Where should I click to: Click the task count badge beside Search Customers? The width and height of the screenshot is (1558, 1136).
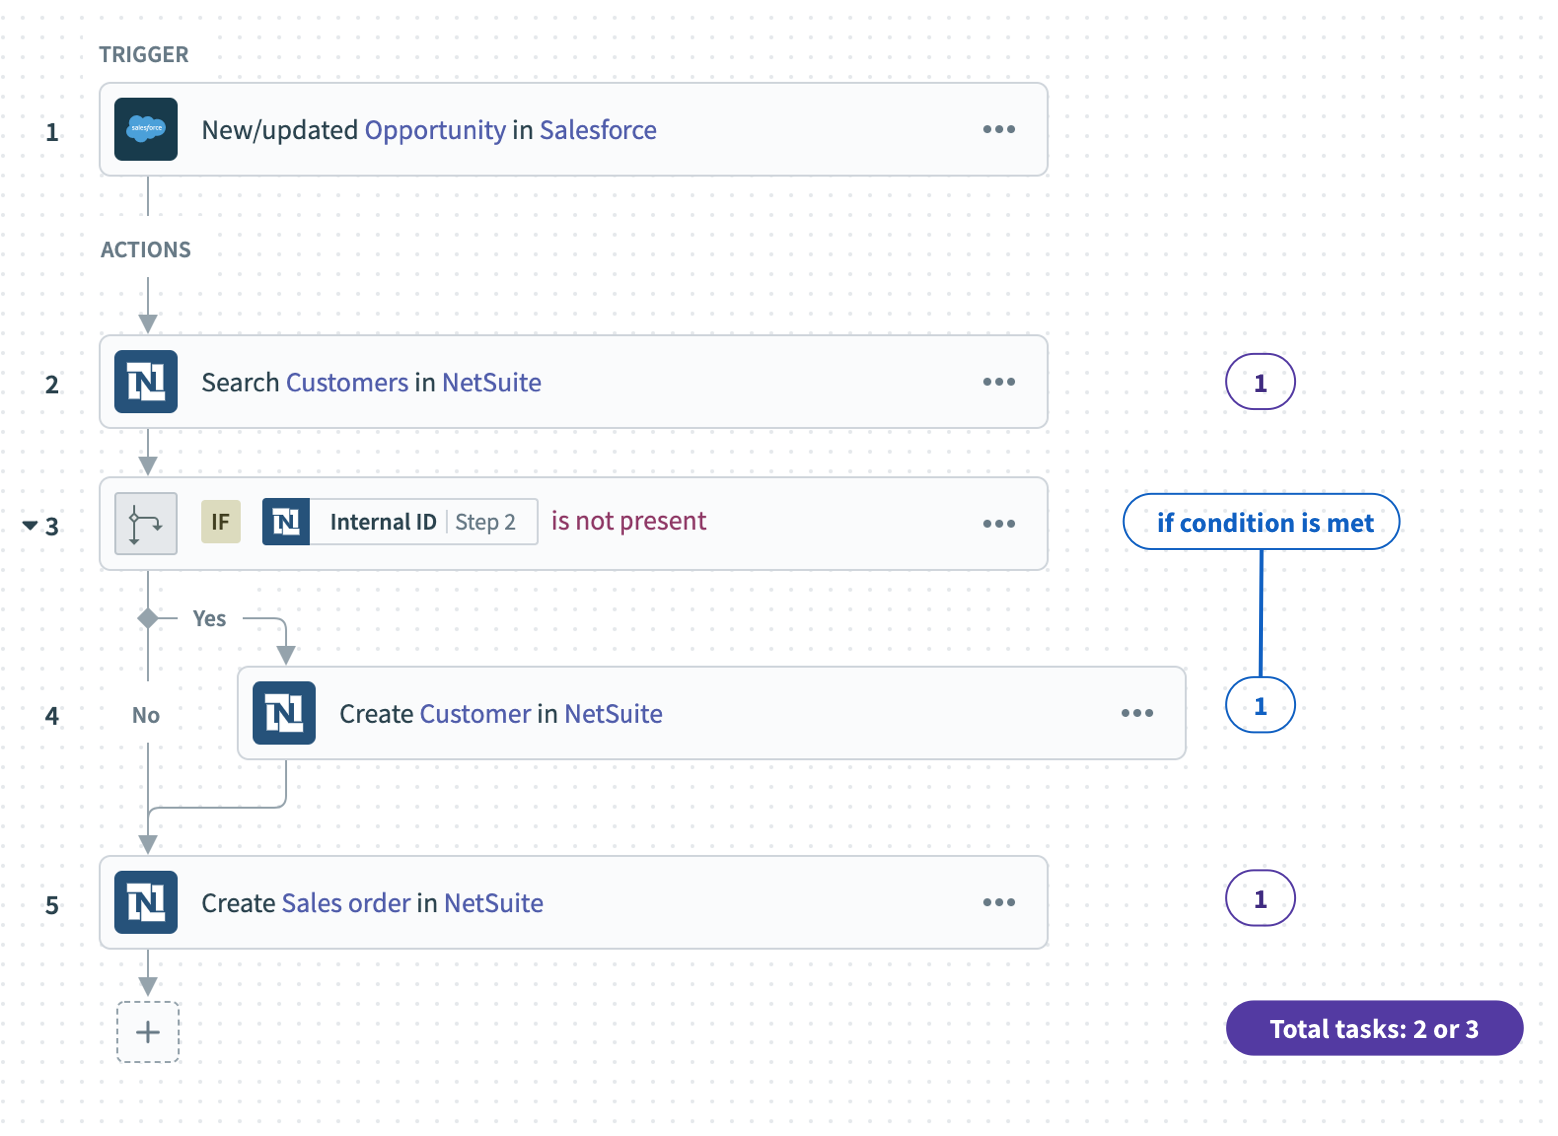click(1260, 382)
